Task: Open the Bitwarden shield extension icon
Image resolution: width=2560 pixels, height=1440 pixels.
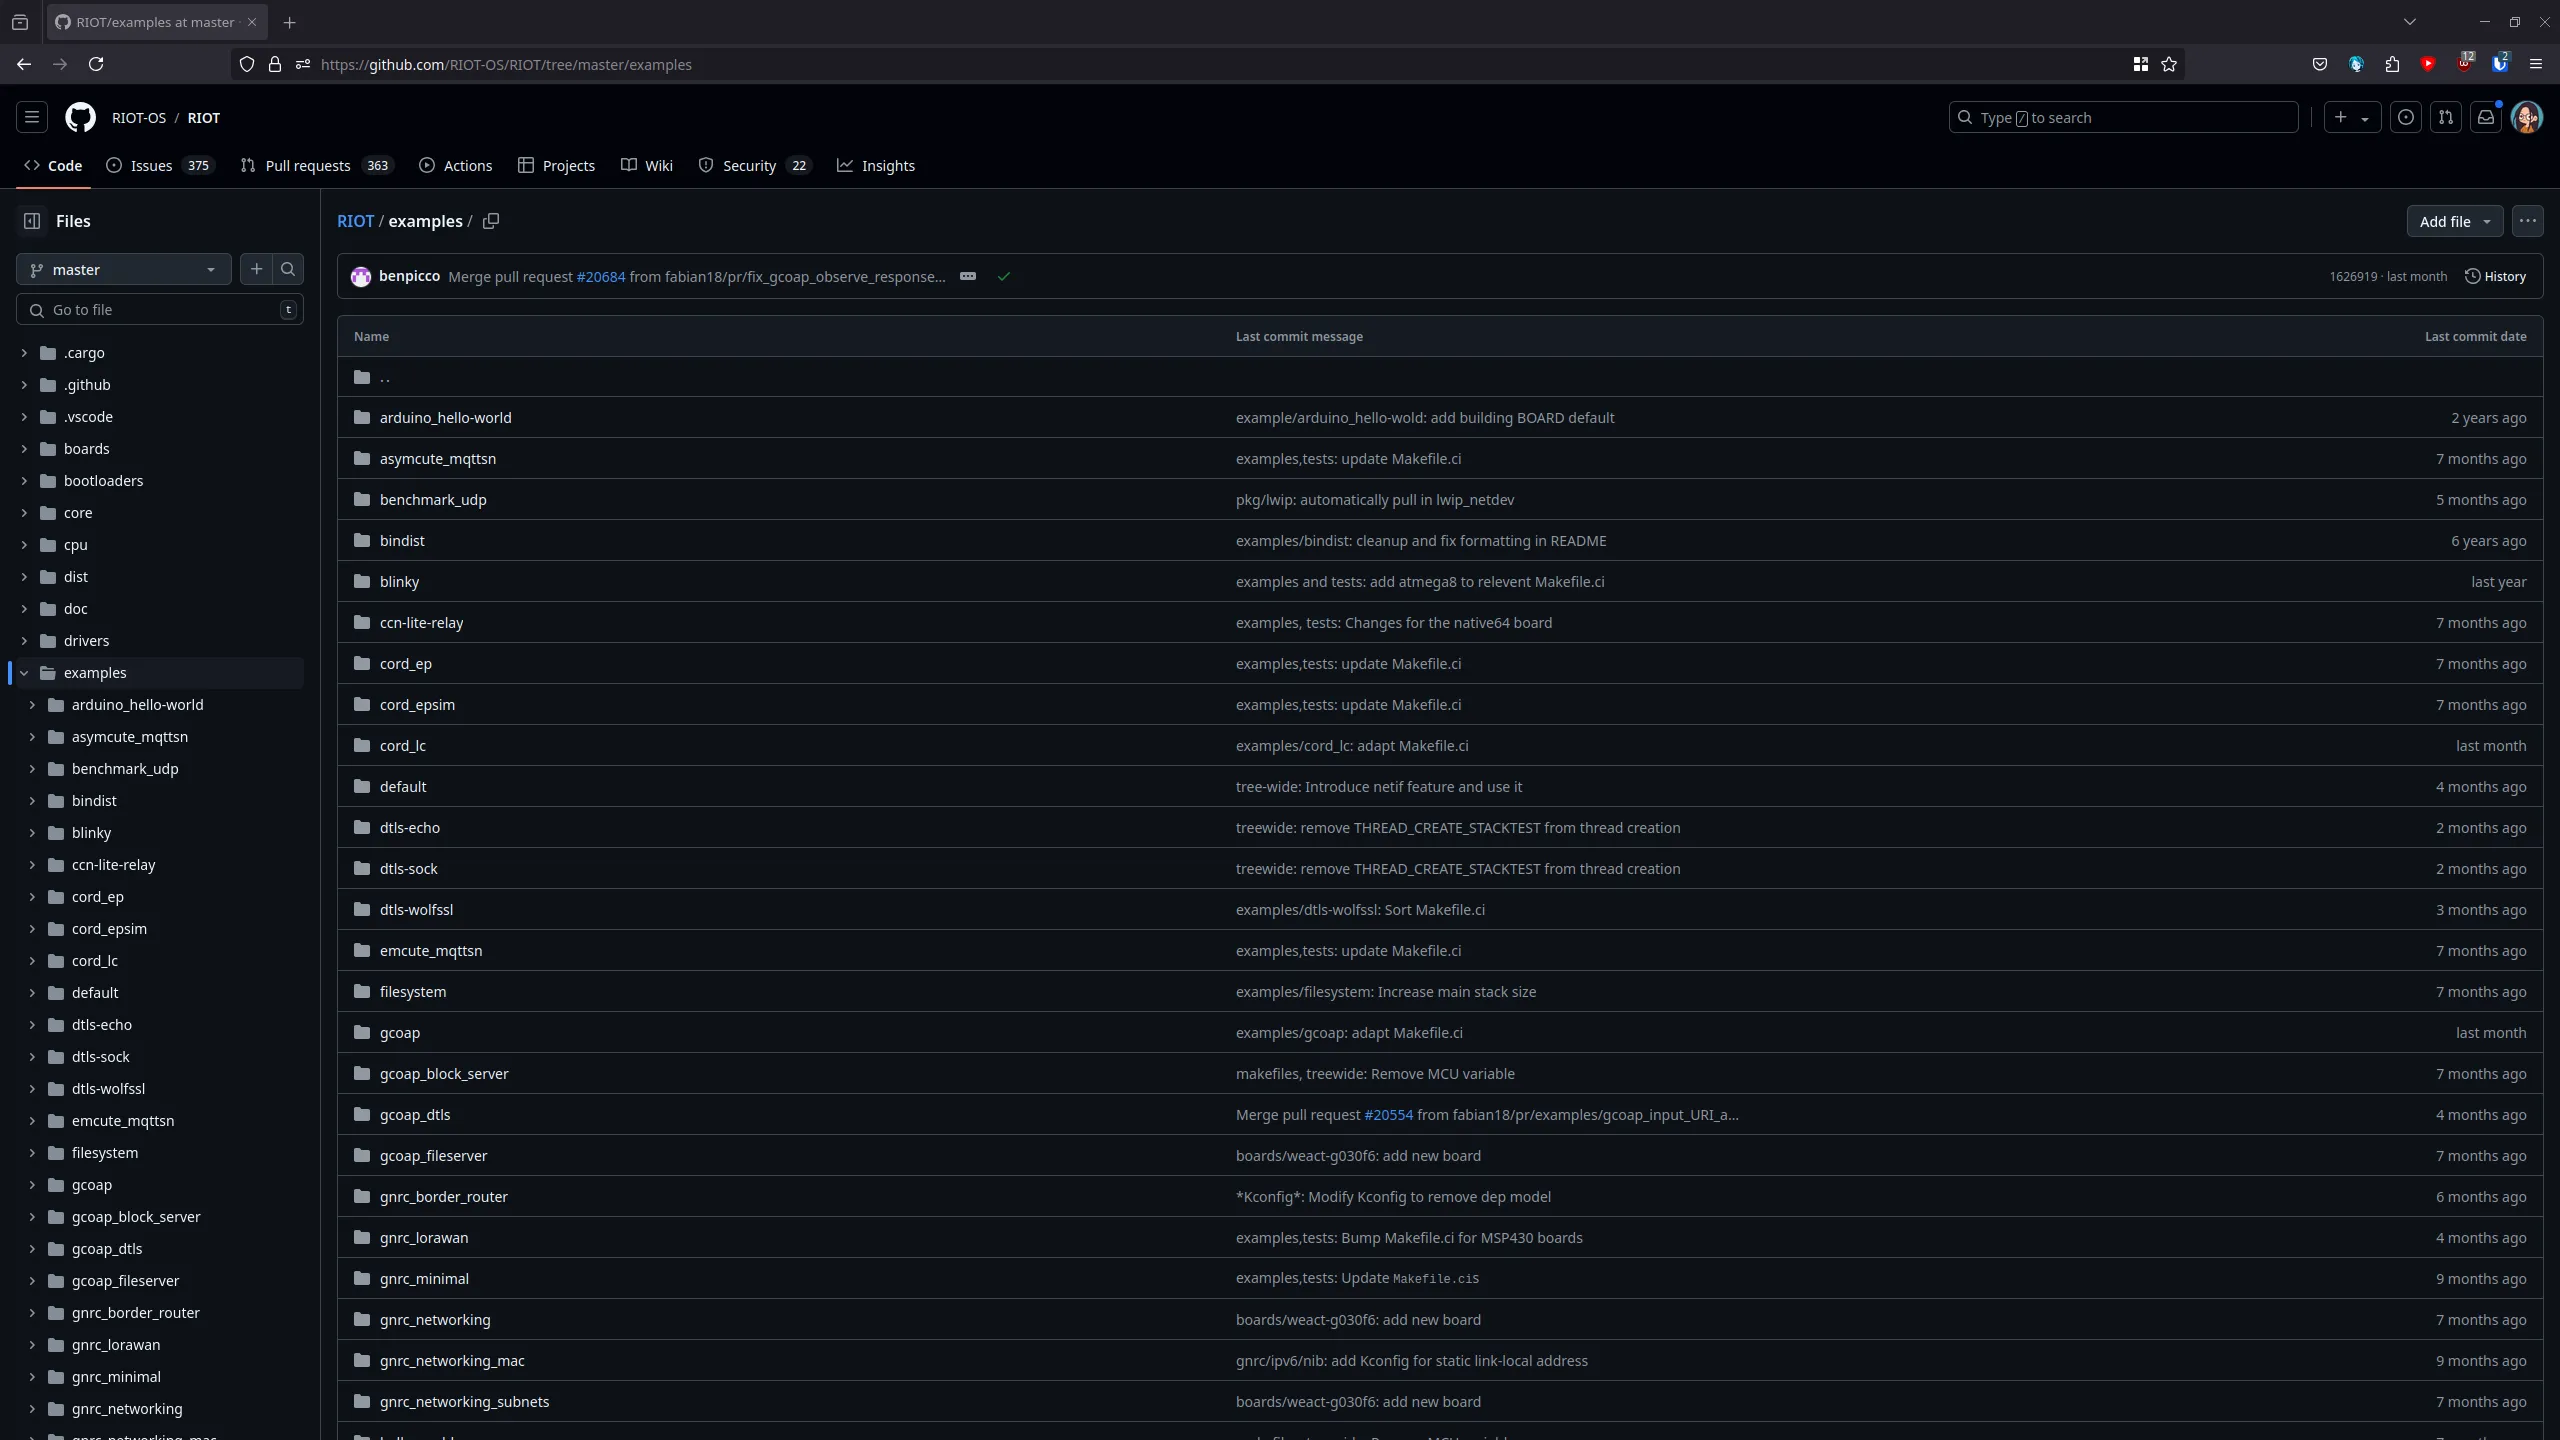Action: (x=2500, y=64)
